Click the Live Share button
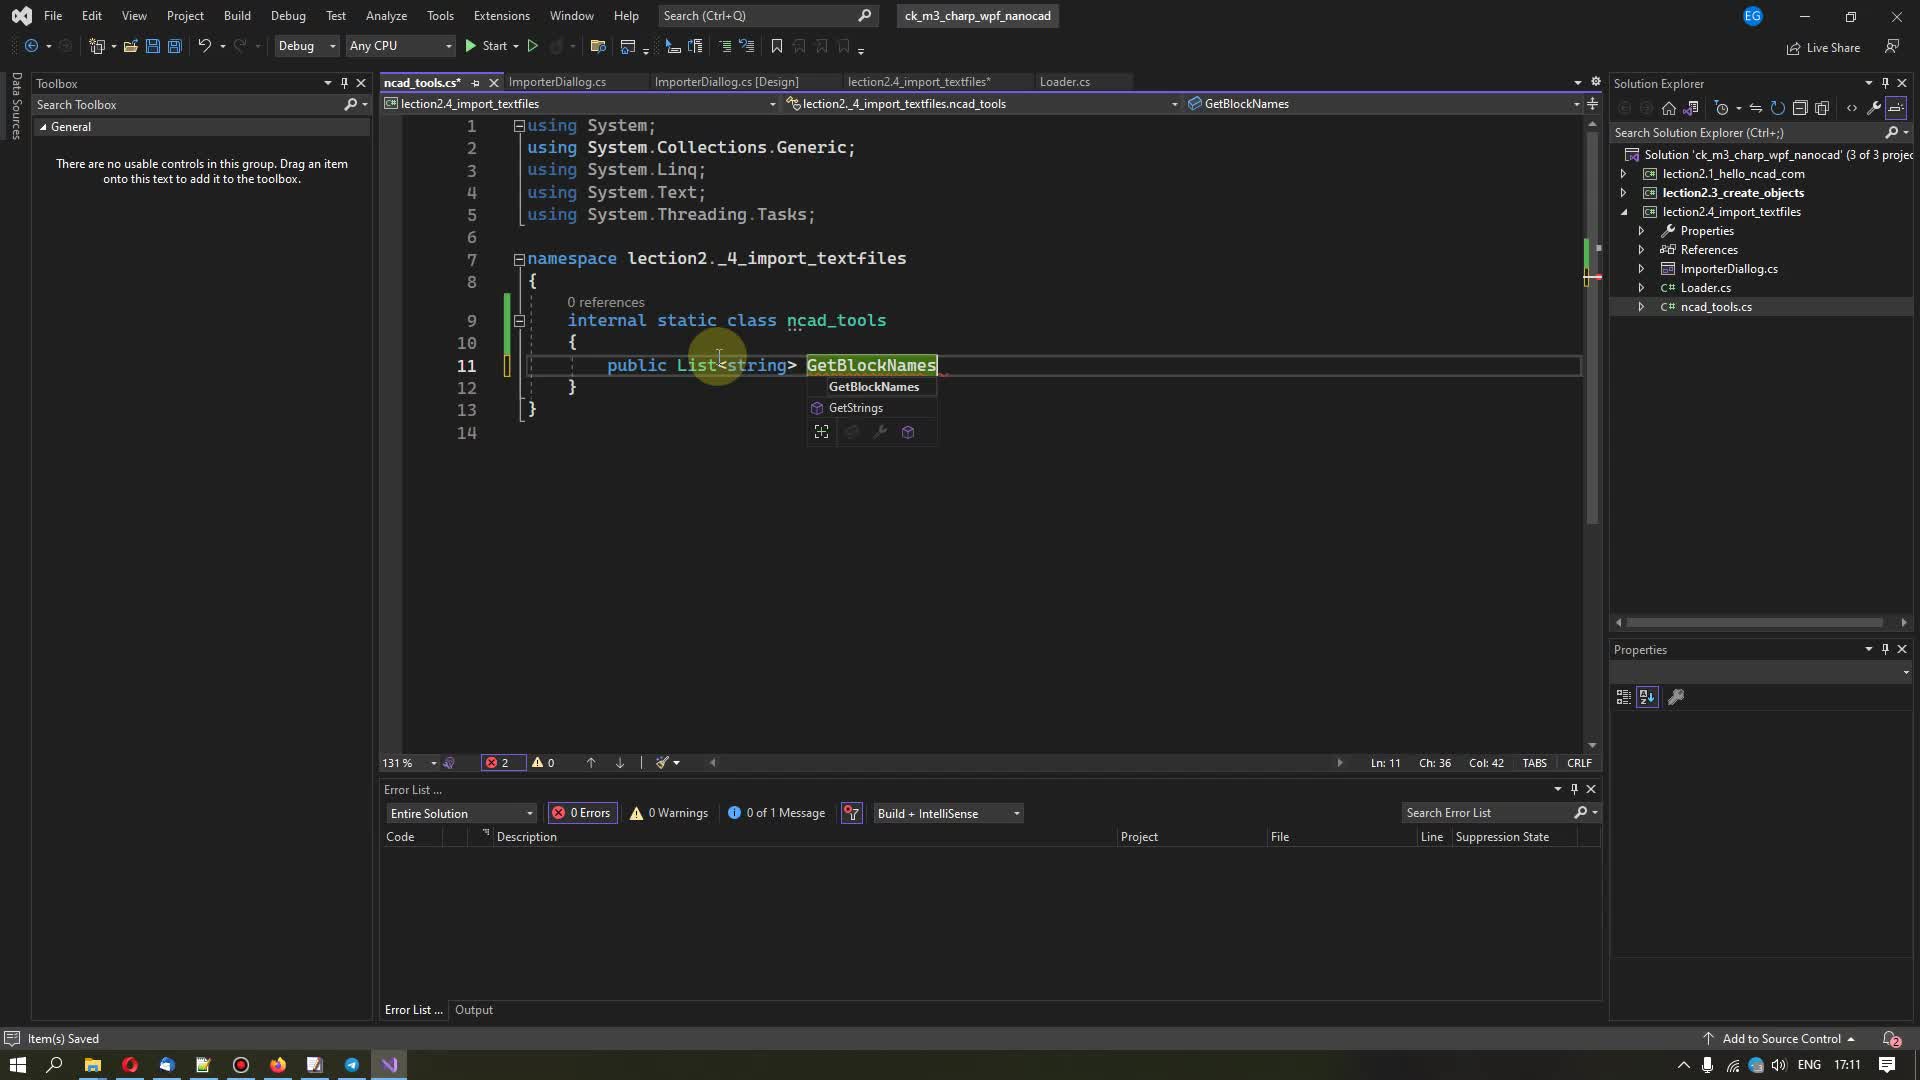This screenshot has width=1920, height=1080. tap(1823, 48)
